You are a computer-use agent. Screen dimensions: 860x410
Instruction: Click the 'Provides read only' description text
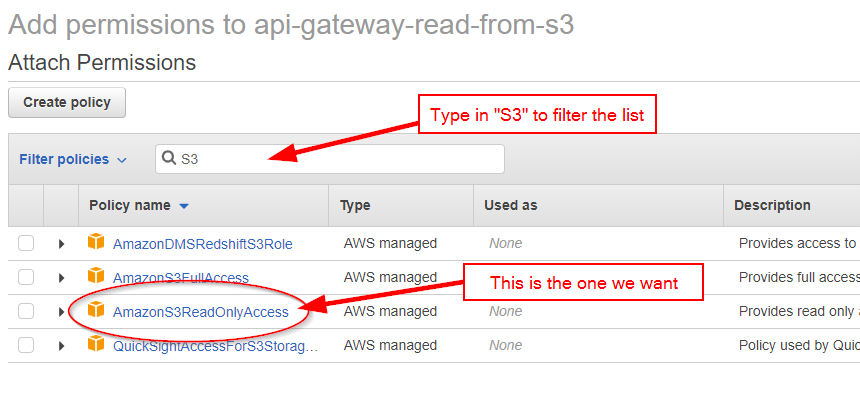click(799, 311)
